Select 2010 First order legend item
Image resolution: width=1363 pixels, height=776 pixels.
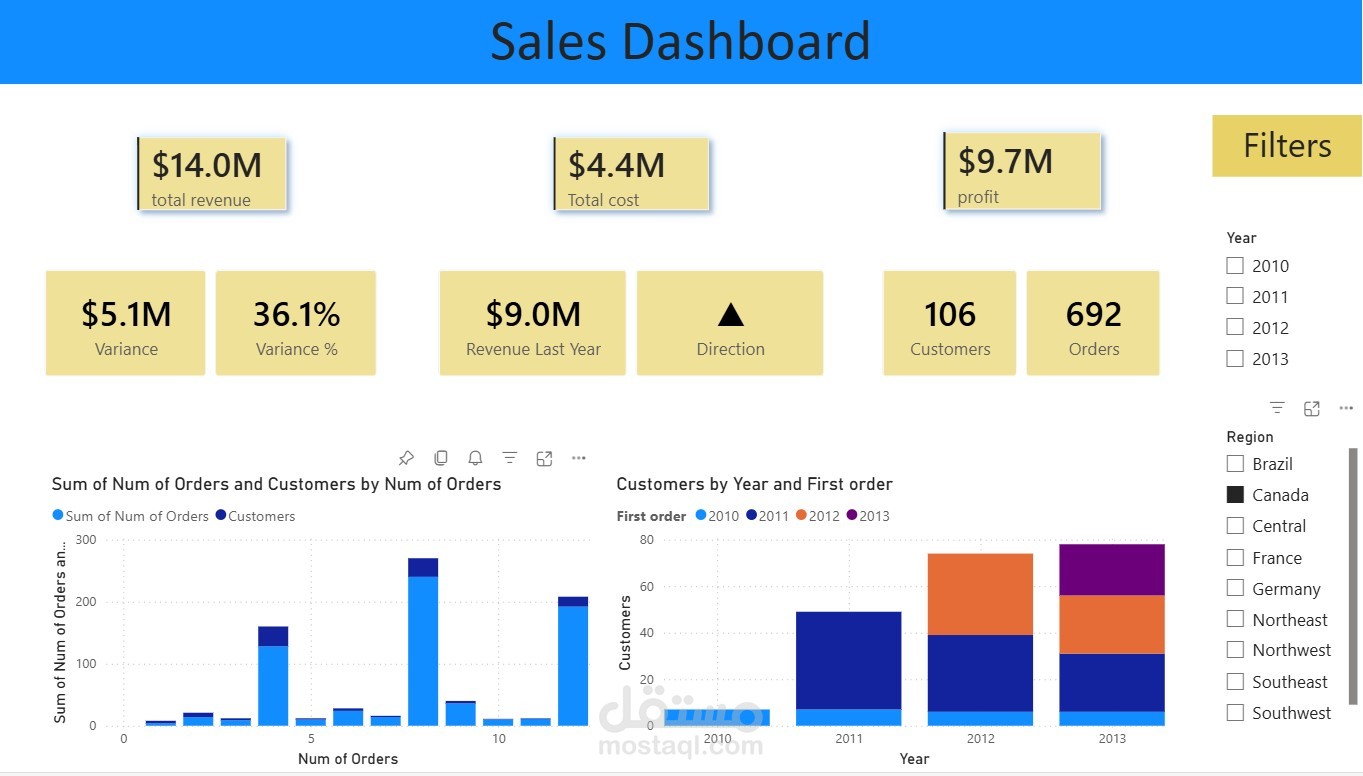tap(717, 516)
